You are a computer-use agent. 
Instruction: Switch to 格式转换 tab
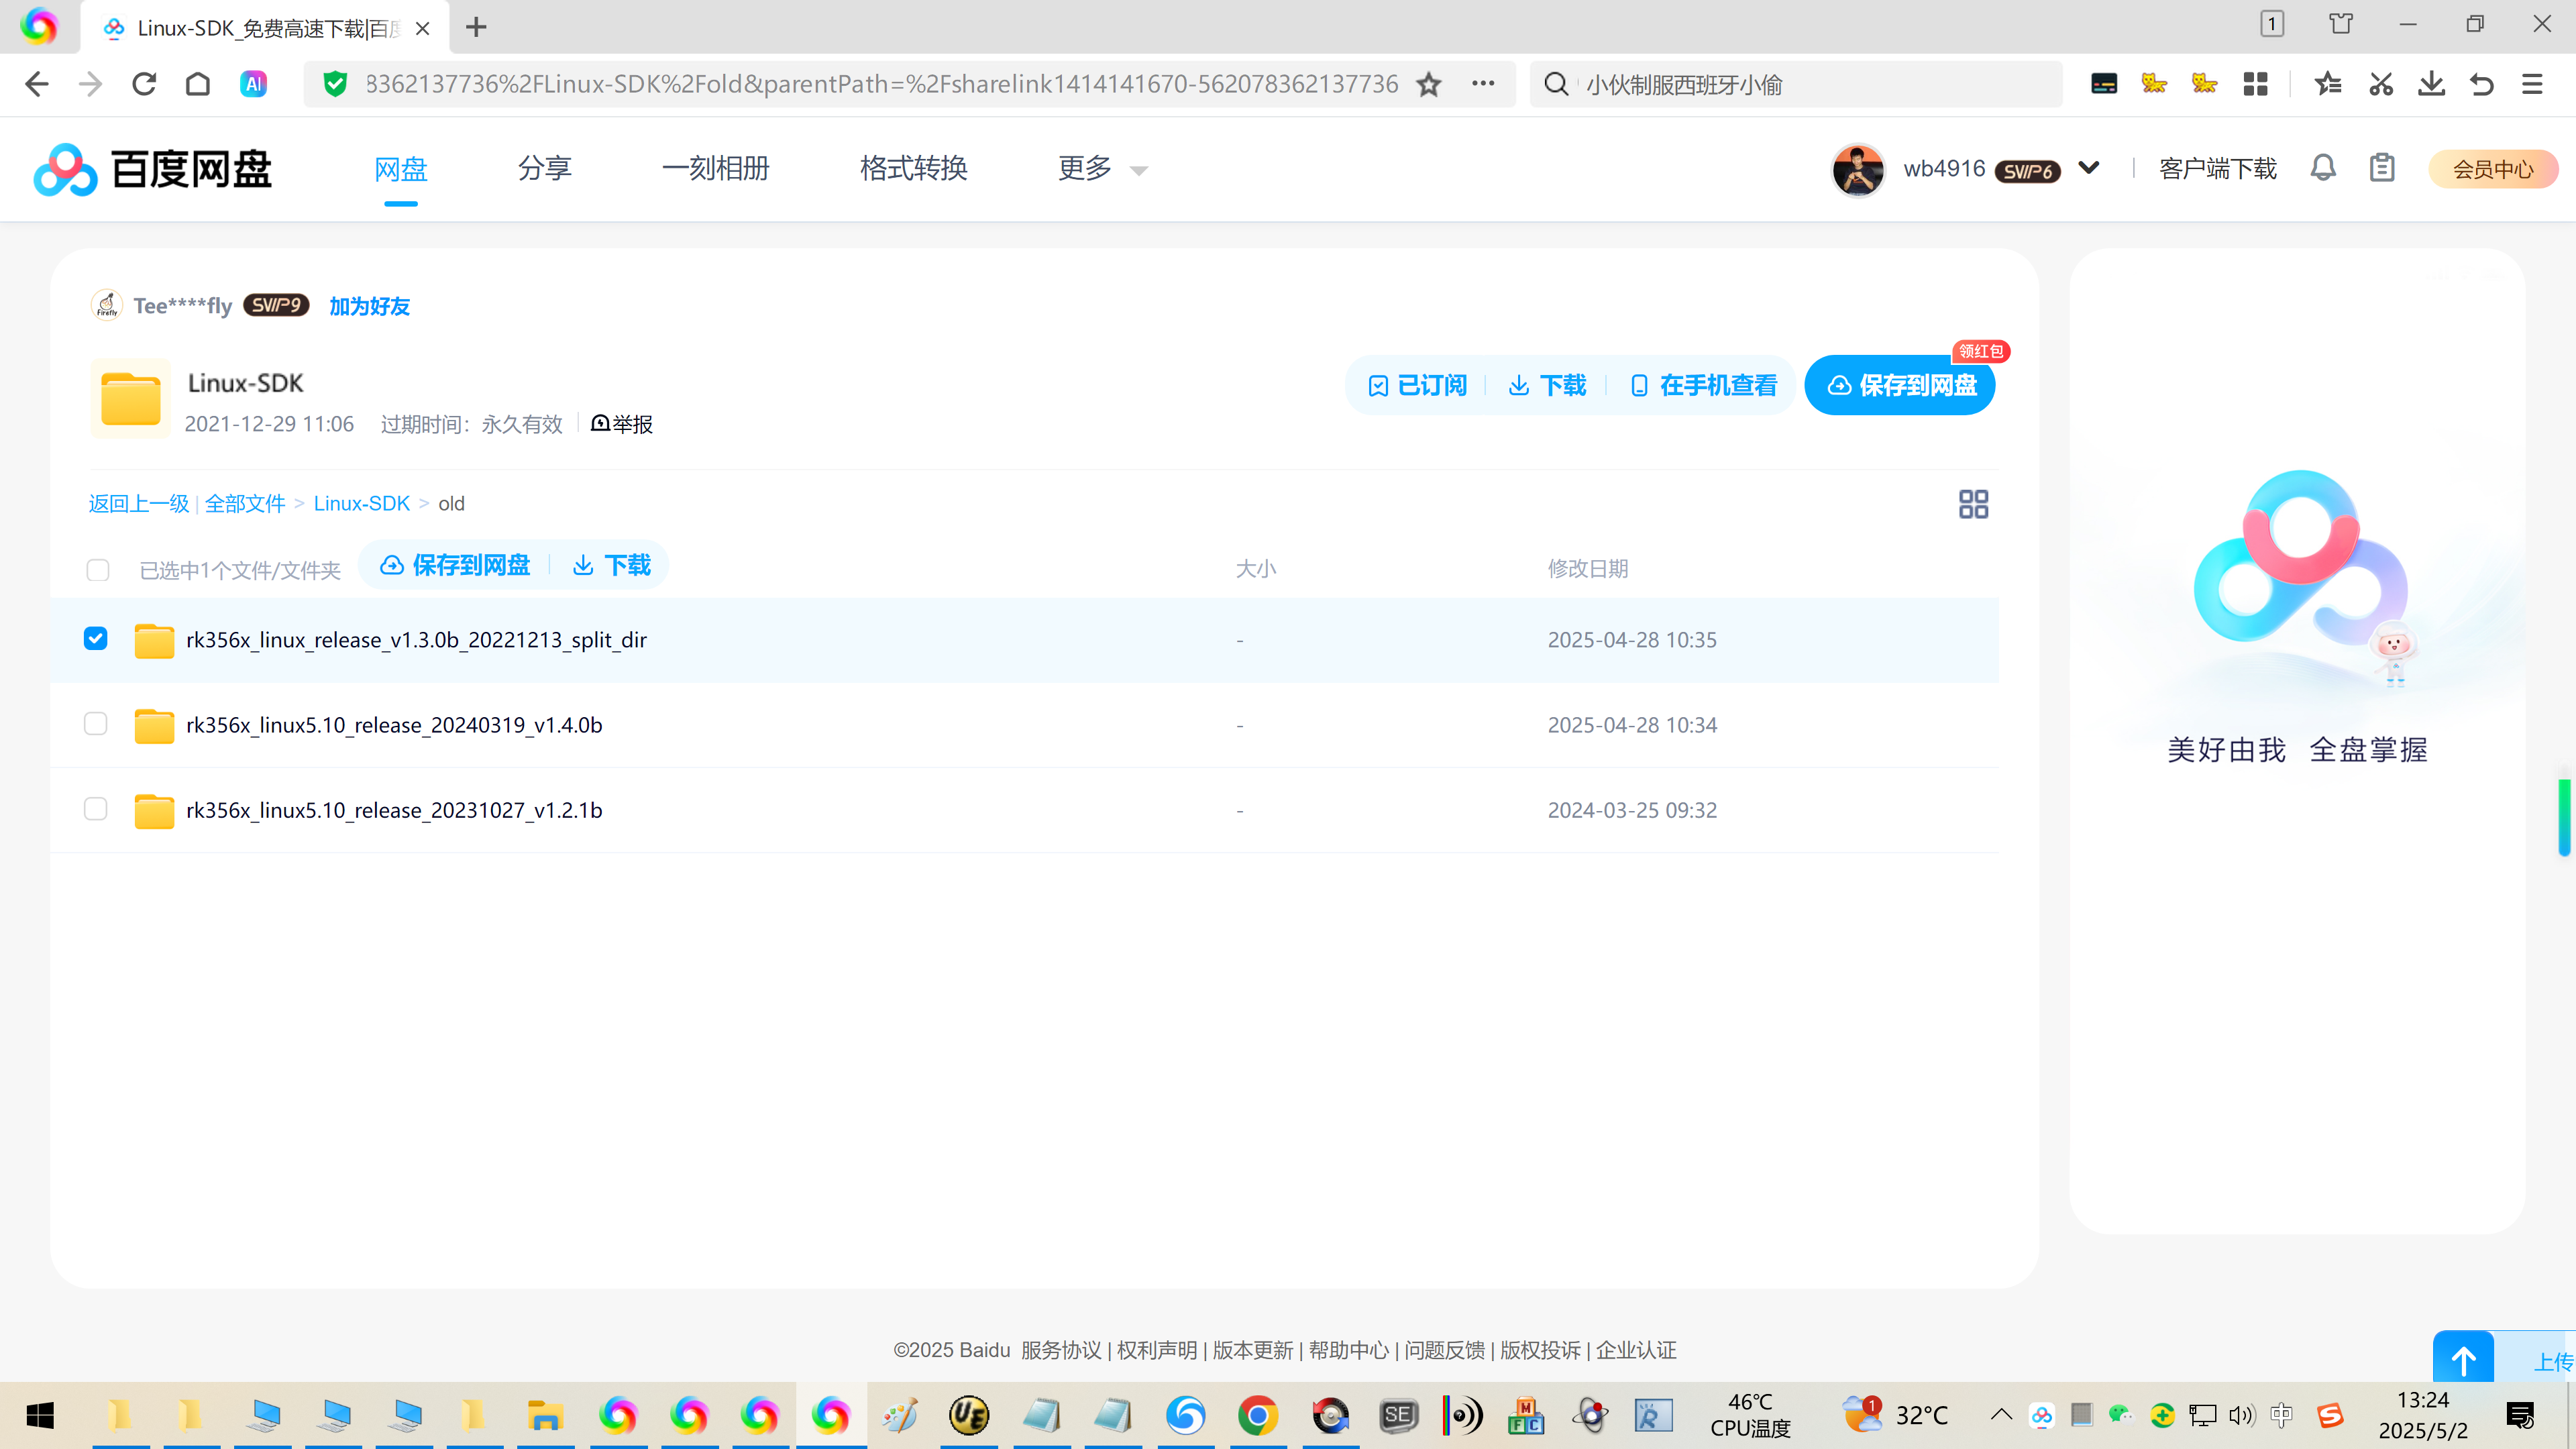913,169
